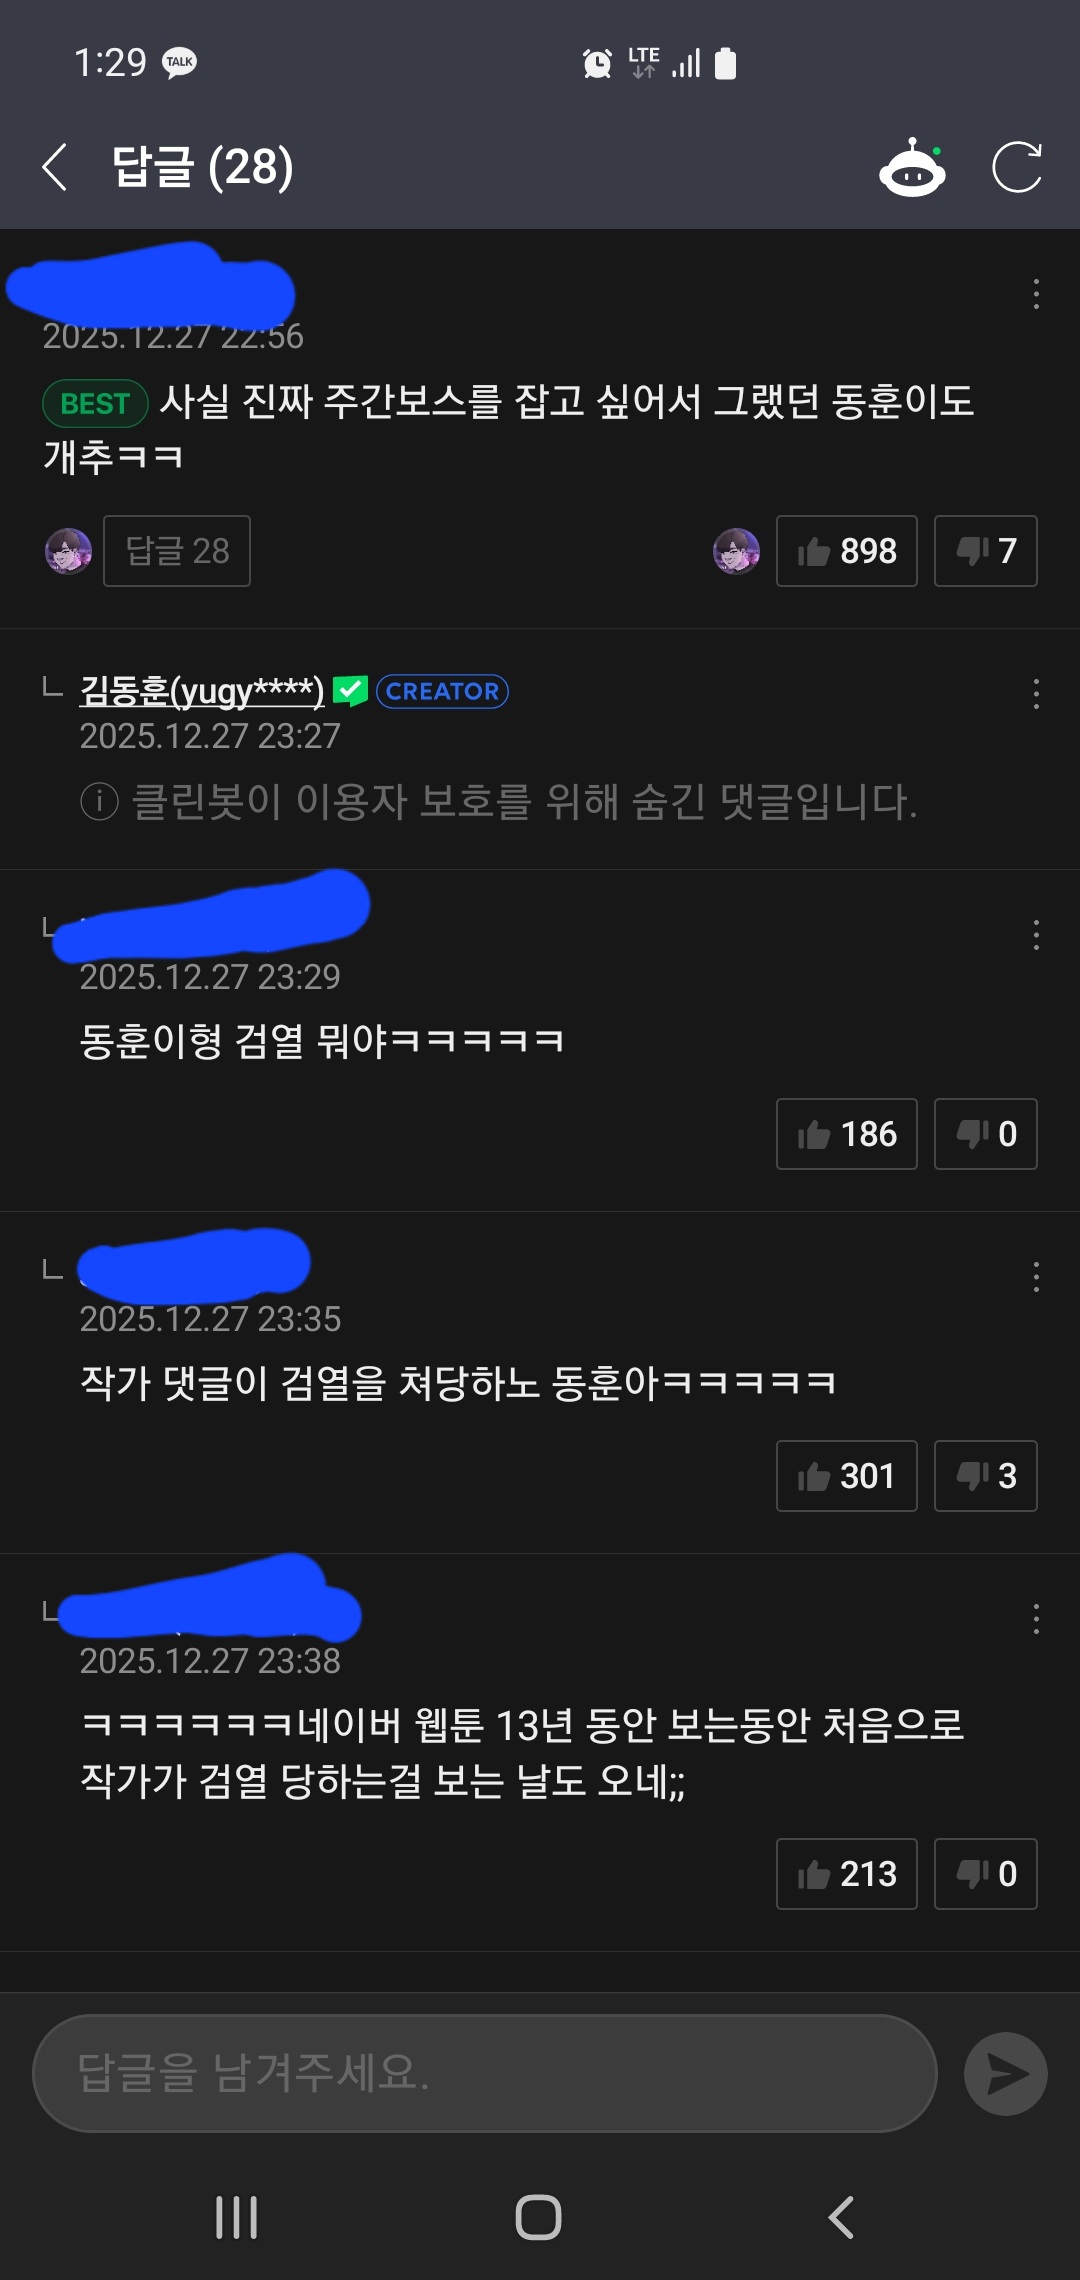Image resolution: width=1080 pixels, height=2280 pixels.
Task: Open more options on 김동훈 creator reply
Action: pos(1036,694)
